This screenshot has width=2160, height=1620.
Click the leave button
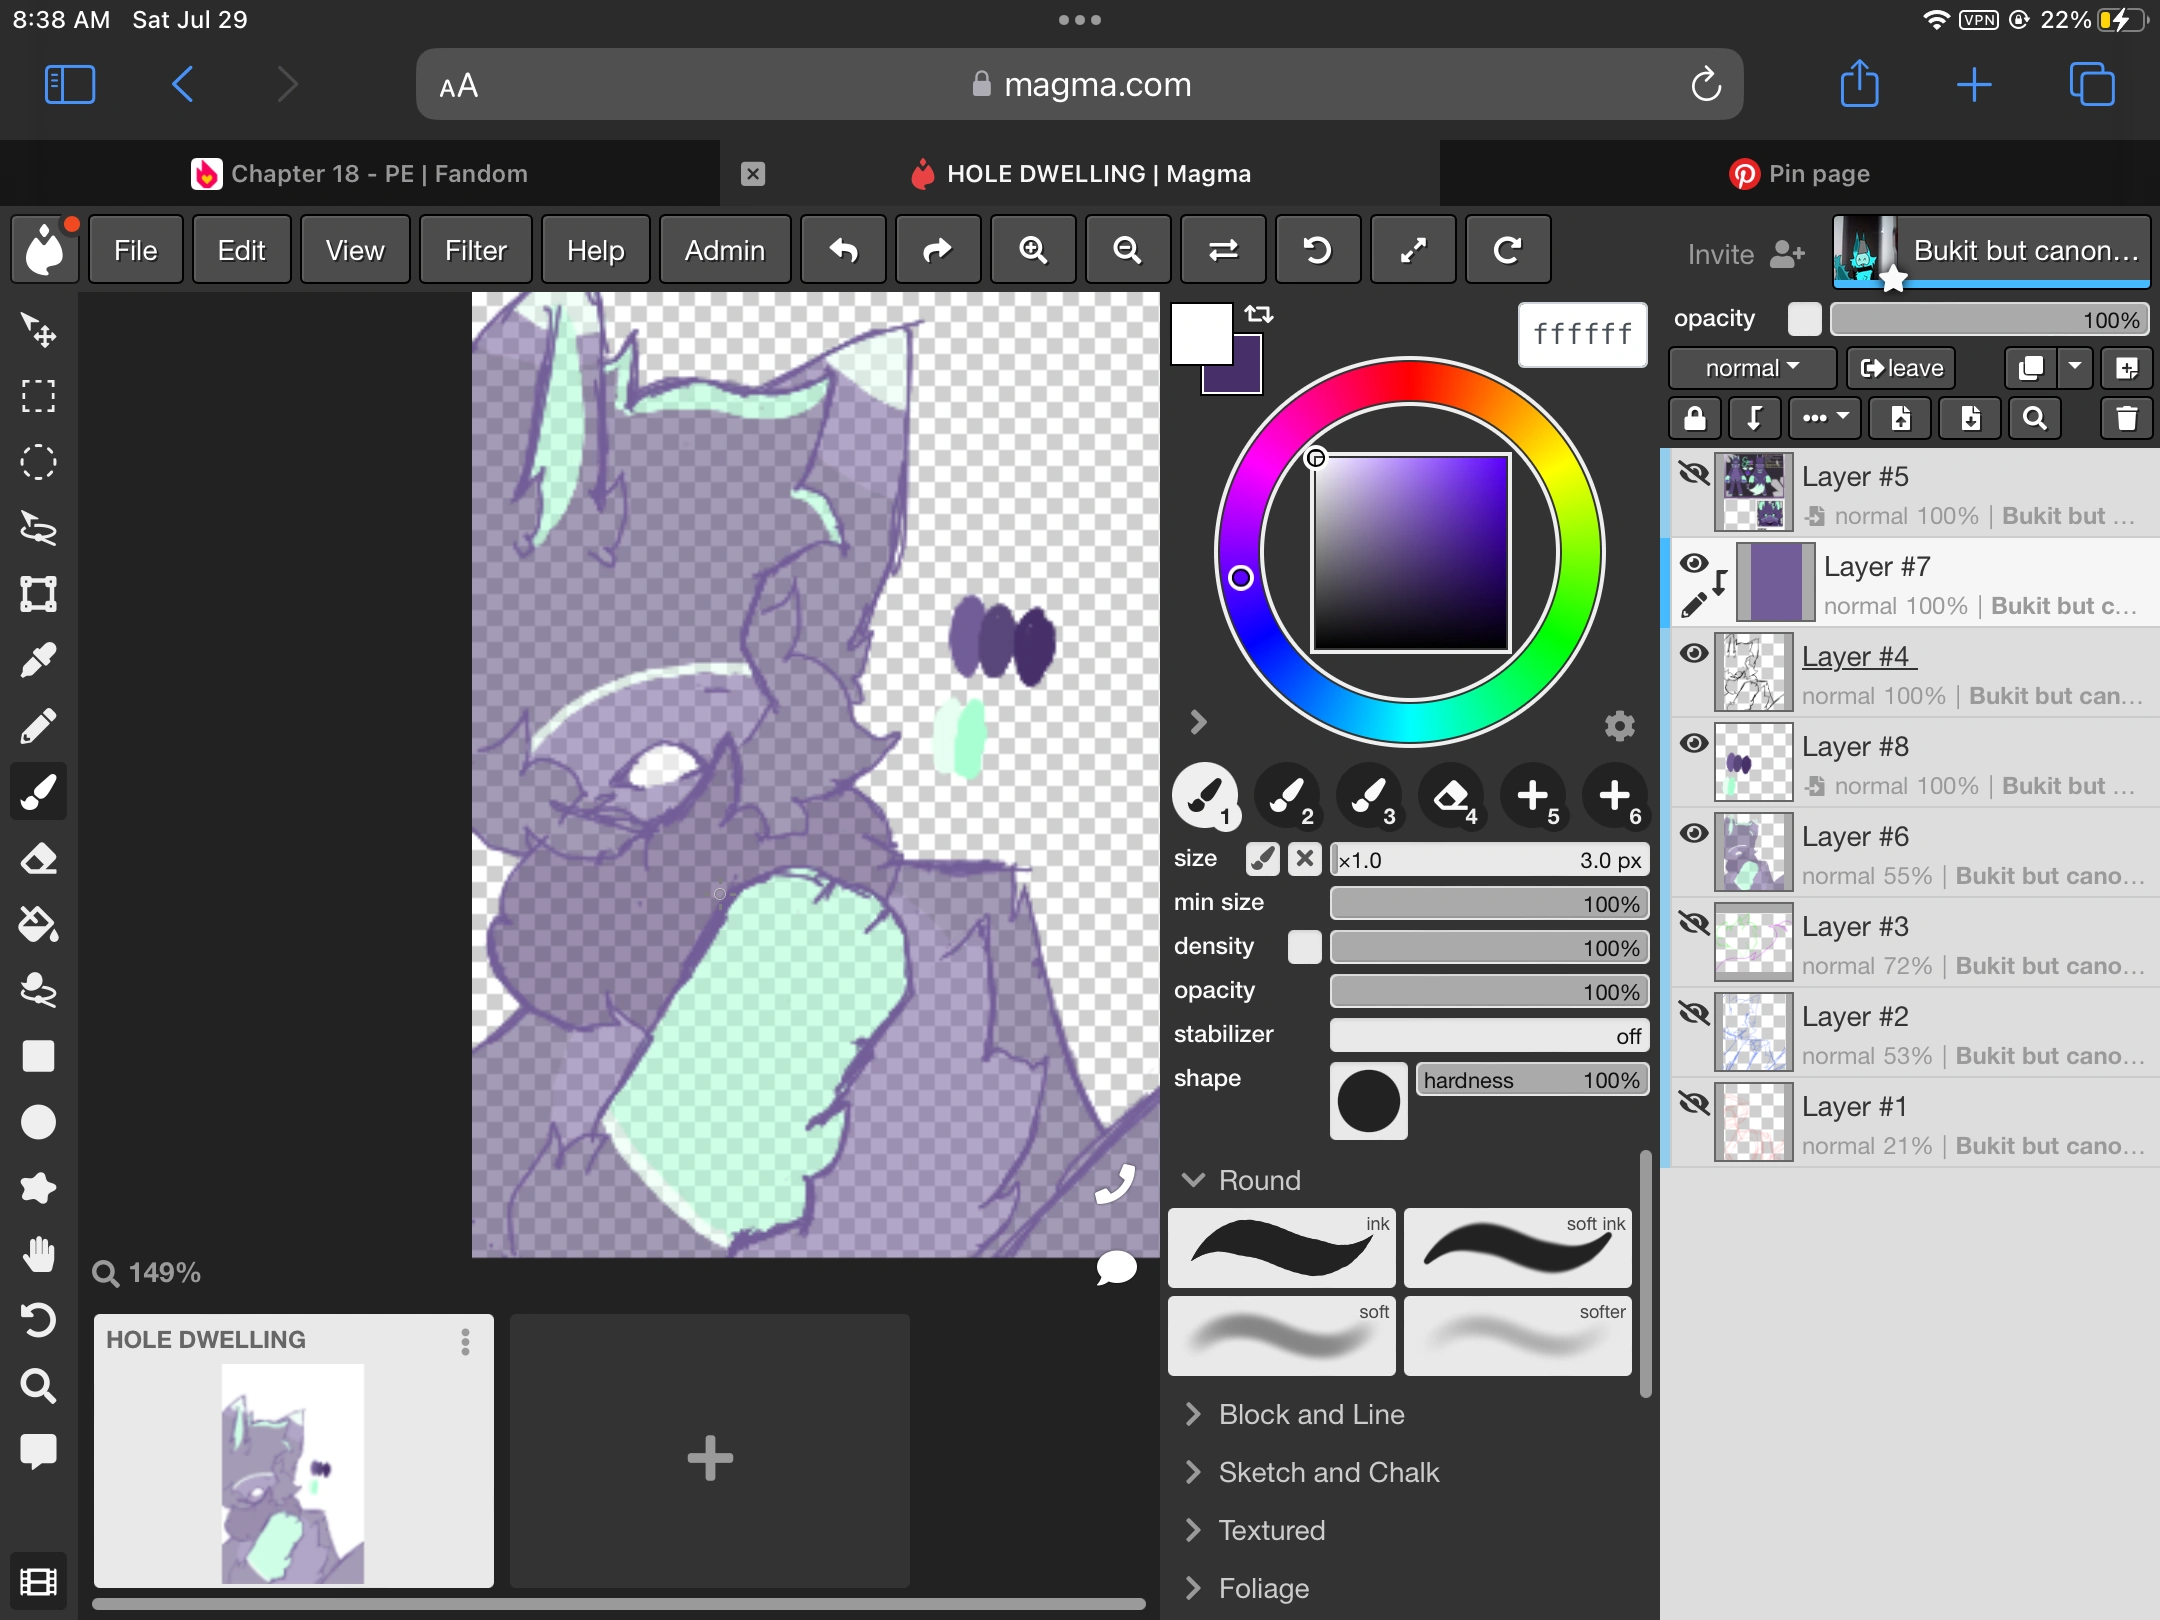tap(1901, 368)
